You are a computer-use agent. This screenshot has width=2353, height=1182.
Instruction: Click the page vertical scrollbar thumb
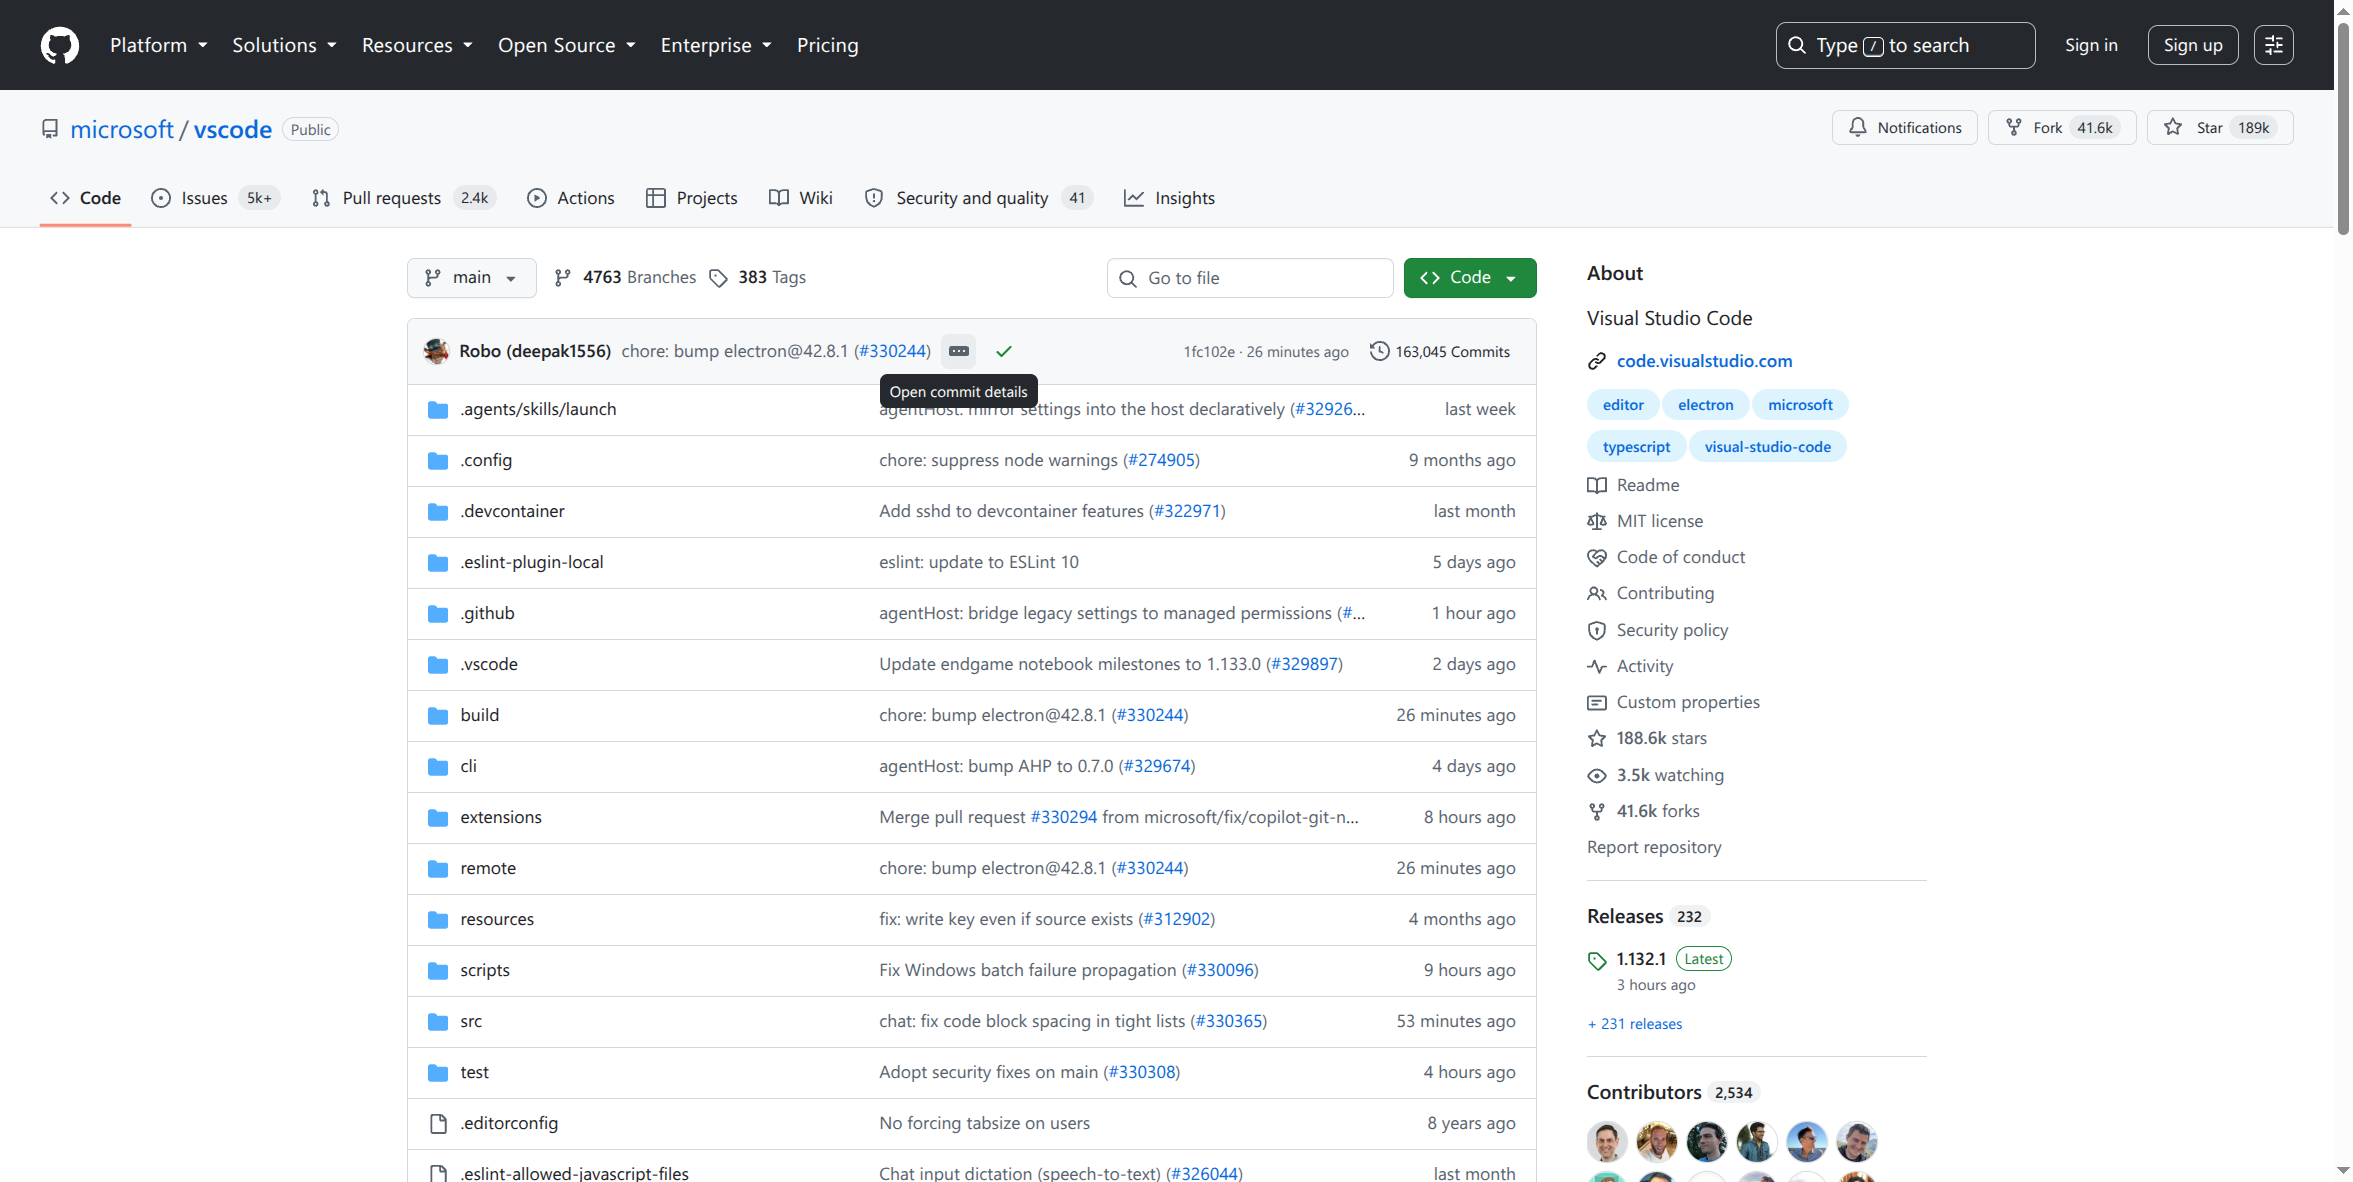click(x=2342, y=128)
